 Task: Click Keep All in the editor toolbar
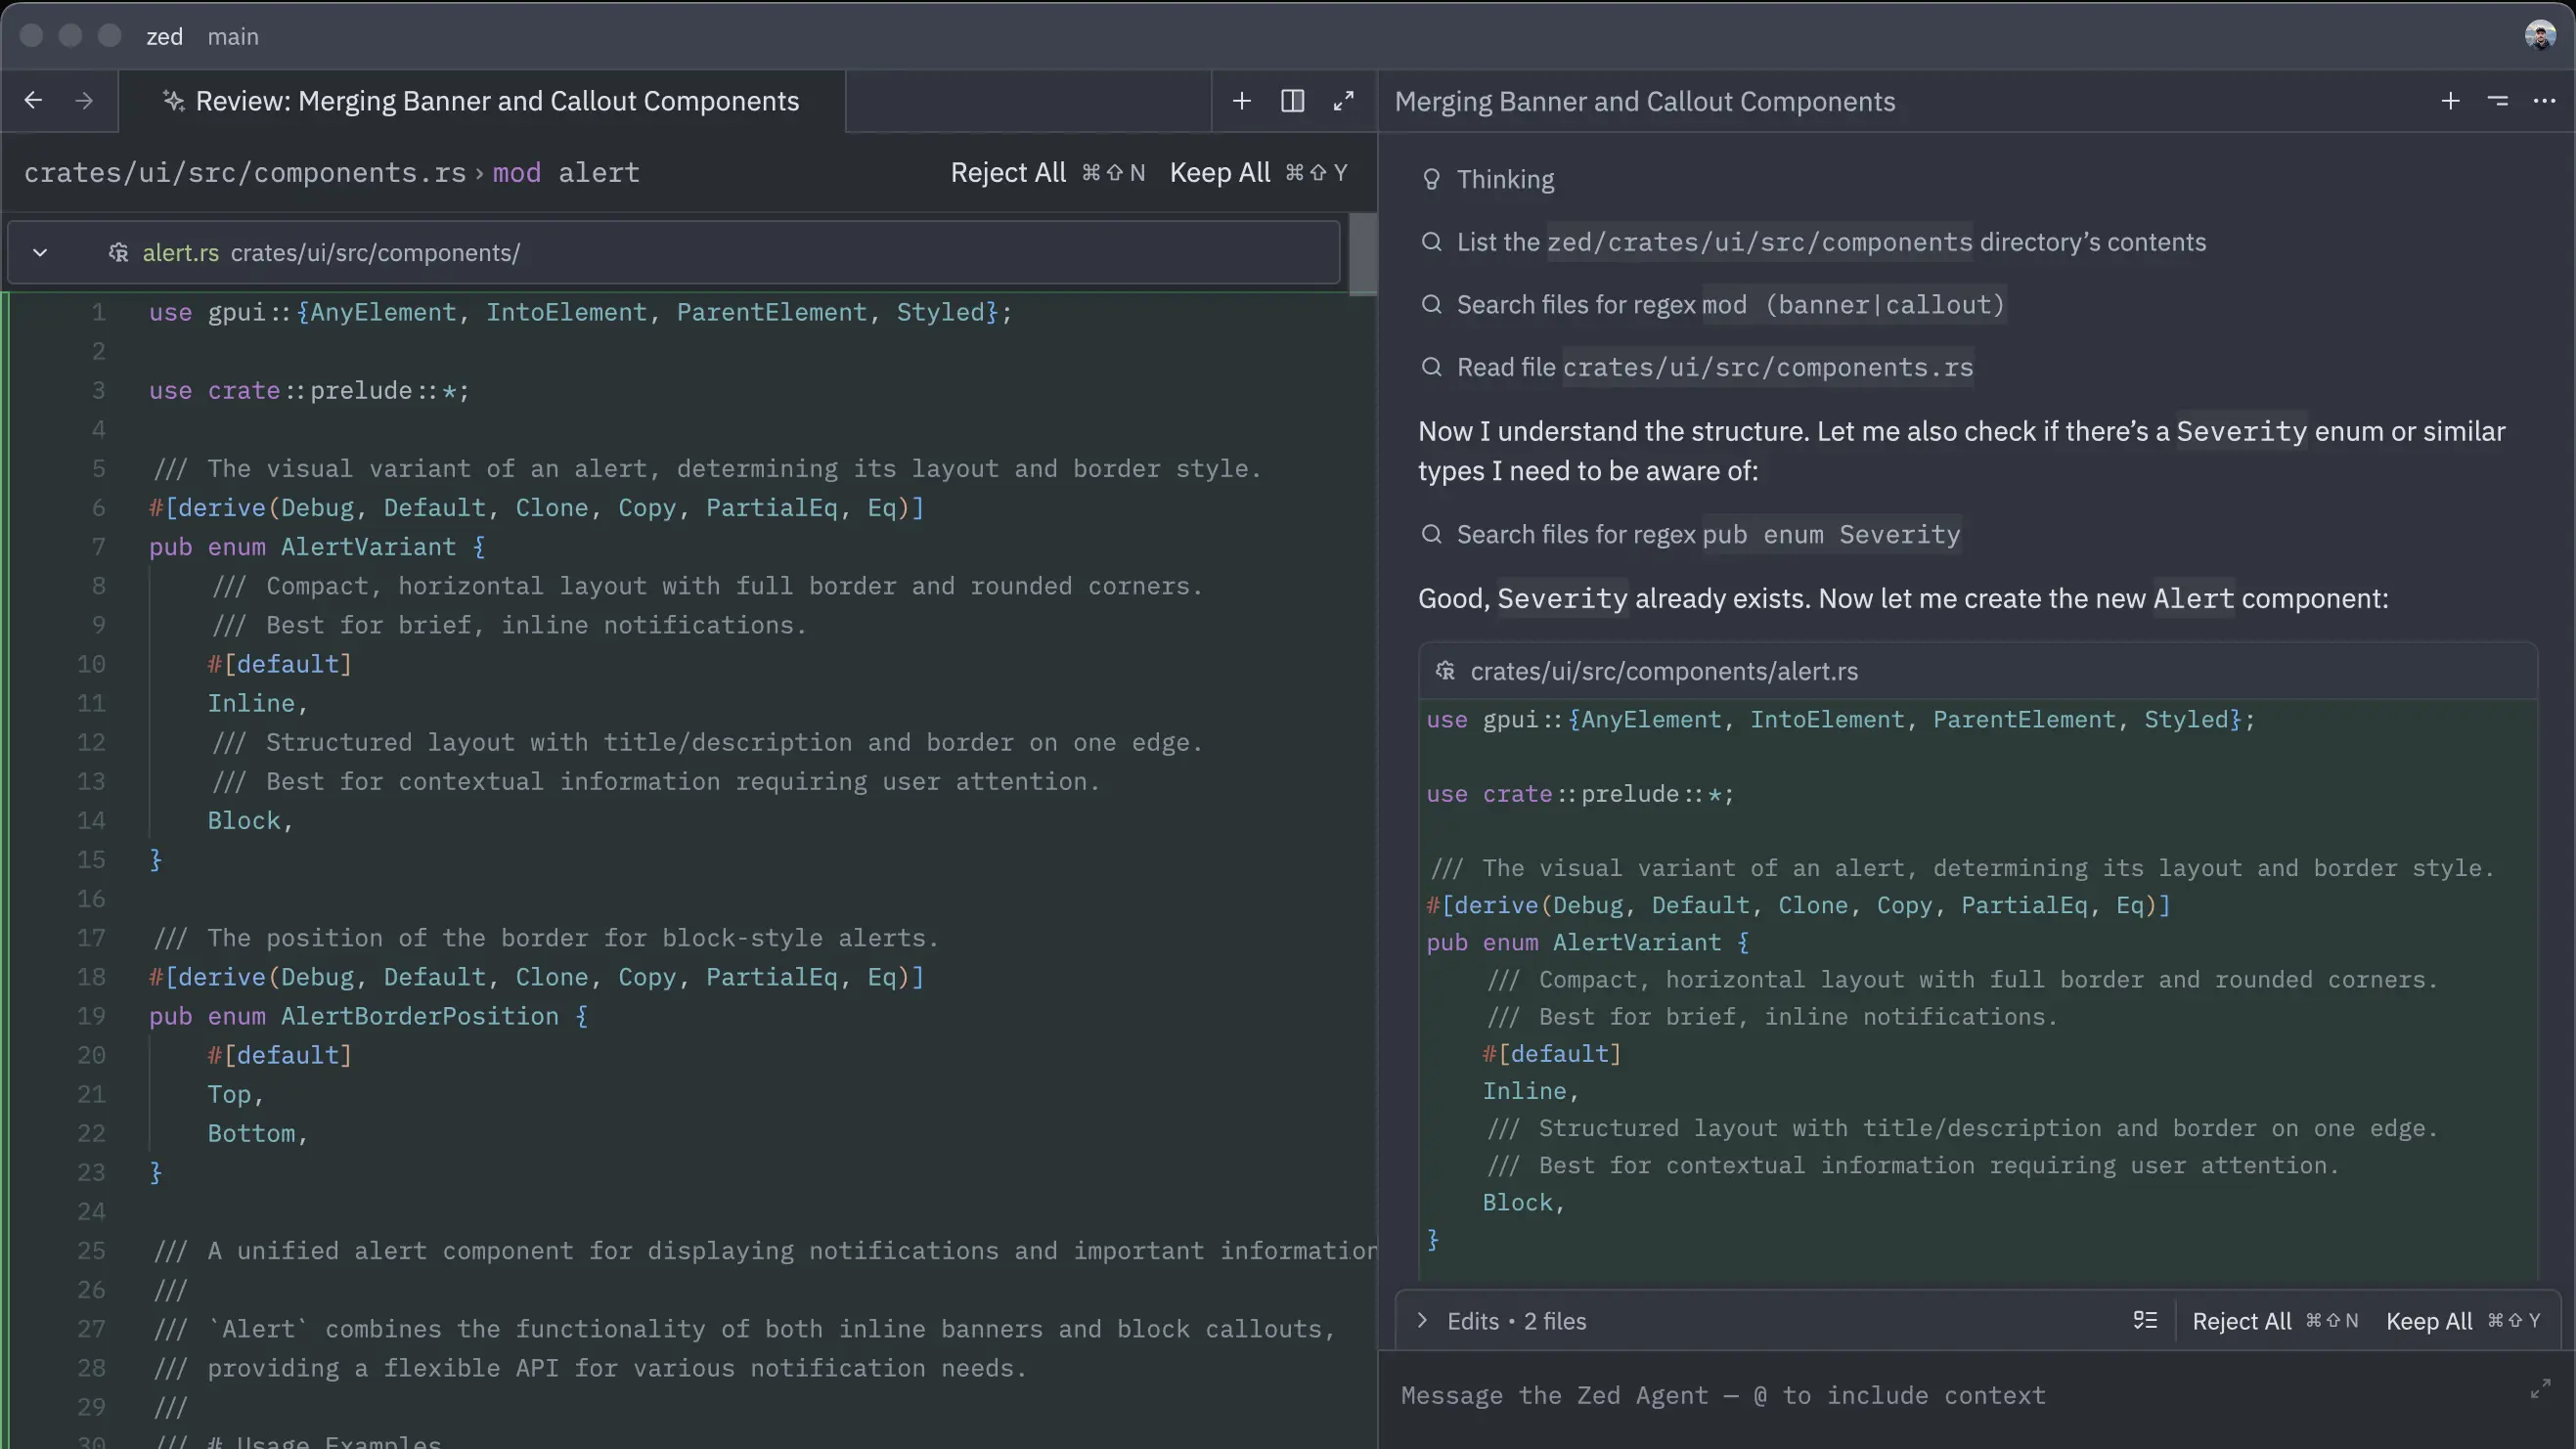point(1219,173)
